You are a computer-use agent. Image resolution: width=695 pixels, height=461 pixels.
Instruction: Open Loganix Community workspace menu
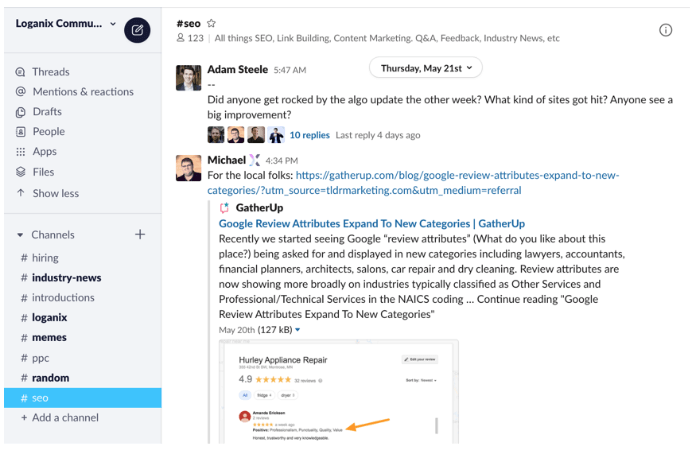click(x=66, y=23)
